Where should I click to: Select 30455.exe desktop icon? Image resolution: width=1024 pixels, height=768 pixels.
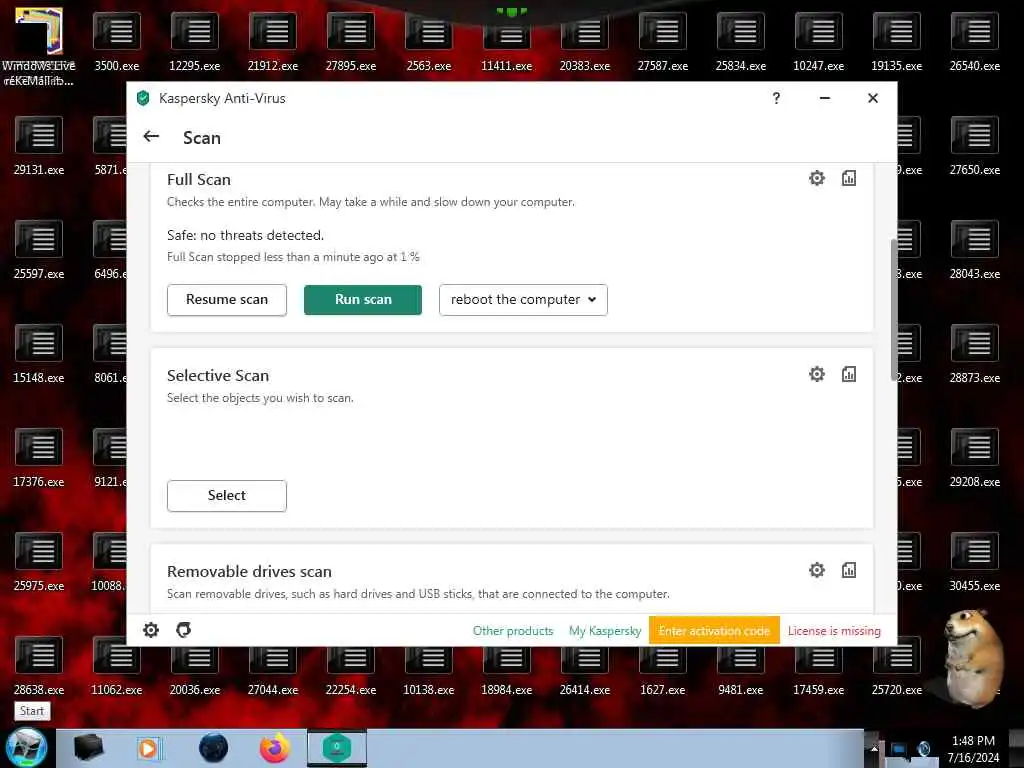974,560
